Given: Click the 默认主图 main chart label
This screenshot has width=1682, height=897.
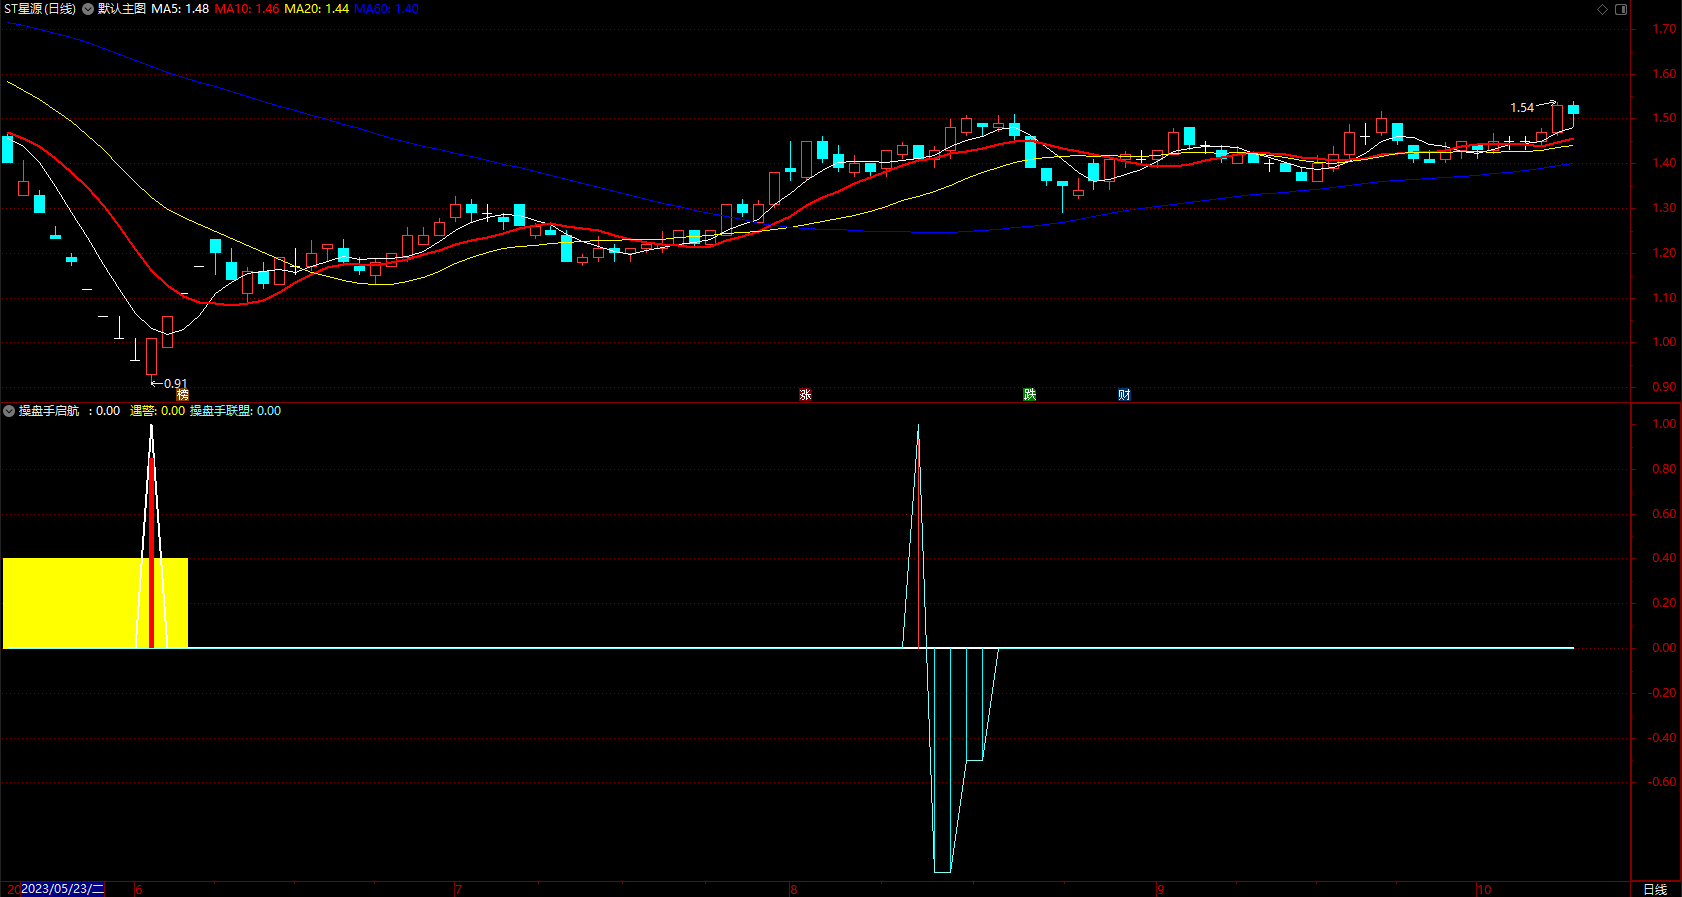Looking at the screenshot, I should [122, 9].
